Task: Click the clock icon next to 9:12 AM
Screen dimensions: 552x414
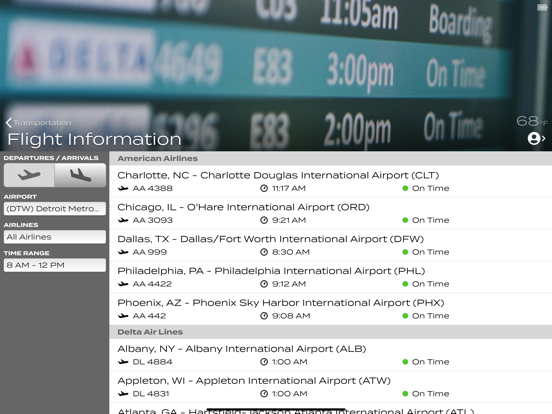Action: pyautogui.click(x=264, y=284)
